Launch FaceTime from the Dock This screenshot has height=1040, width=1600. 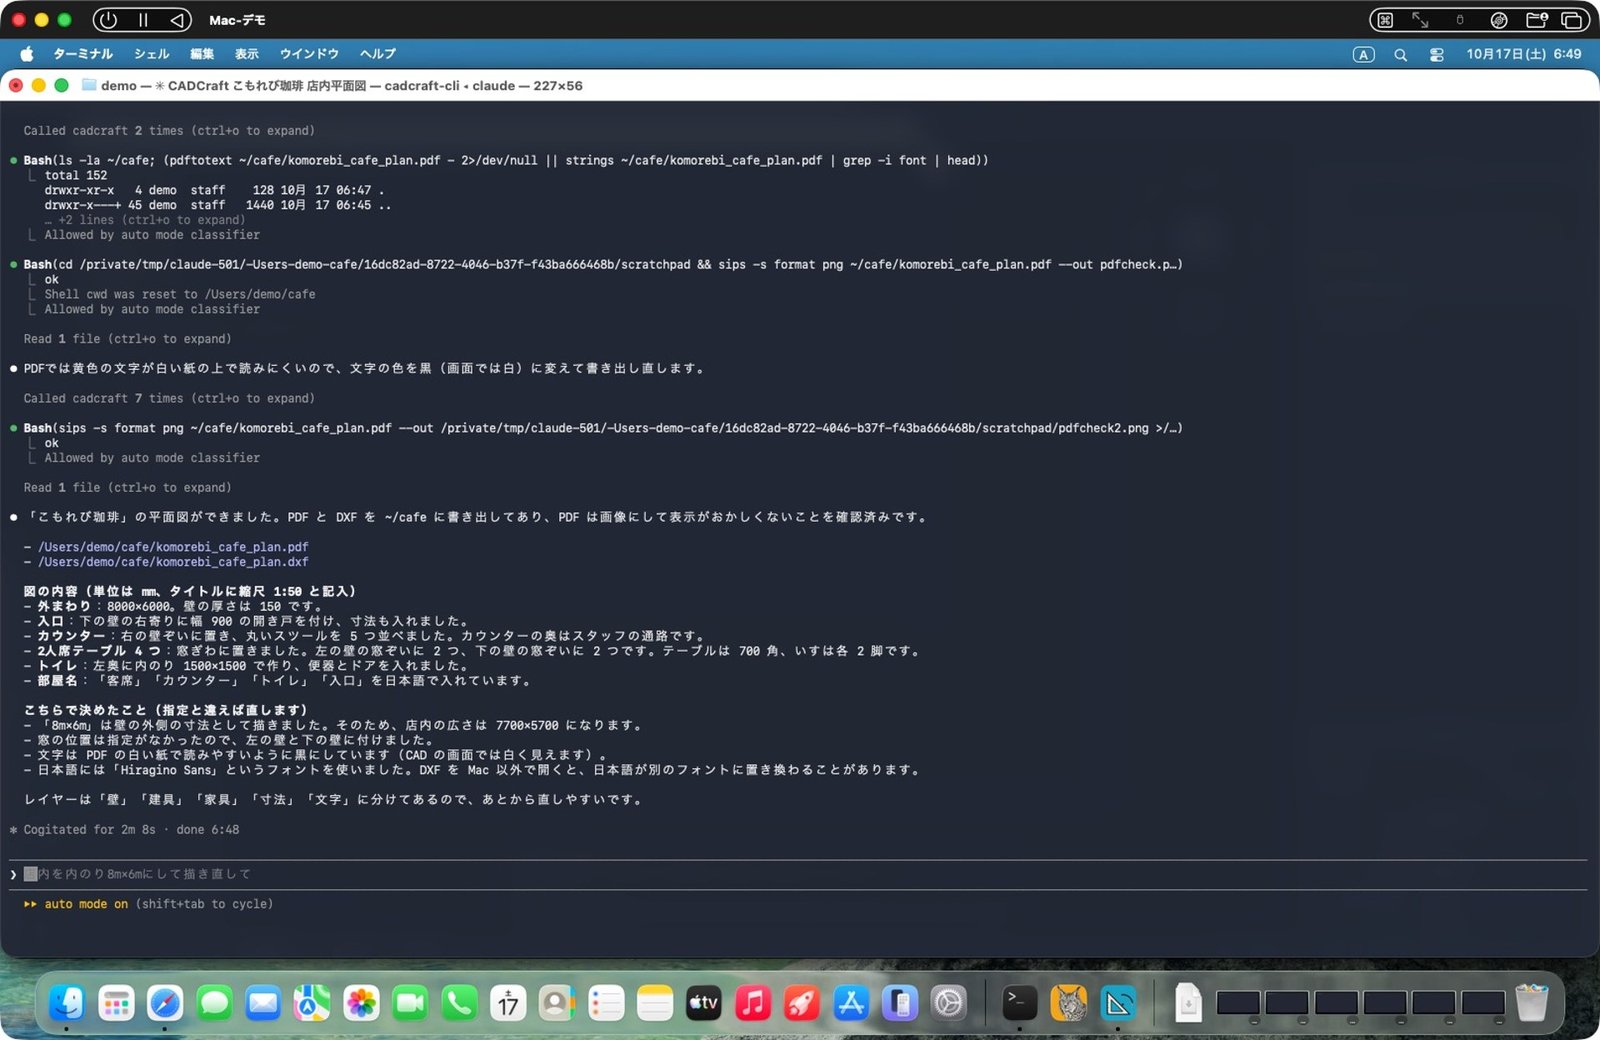410,1003
